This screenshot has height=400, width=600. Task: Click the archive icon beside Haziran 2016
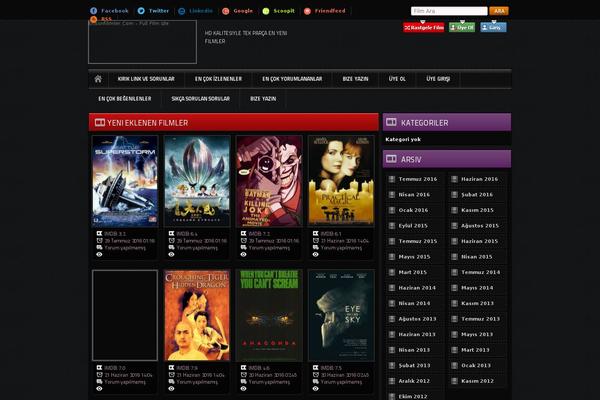(454, 179)
